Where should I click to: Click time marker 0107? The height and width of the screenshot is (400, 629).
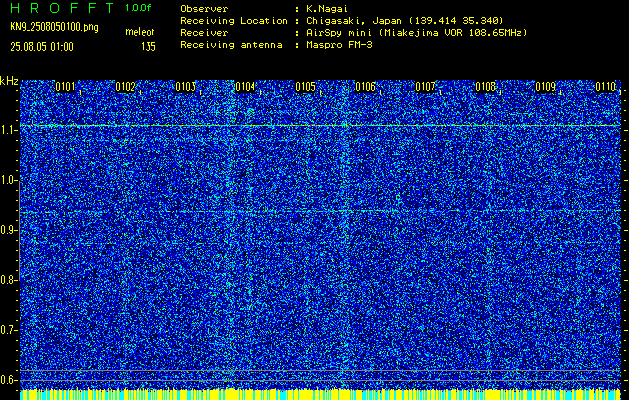click(426, 87)
